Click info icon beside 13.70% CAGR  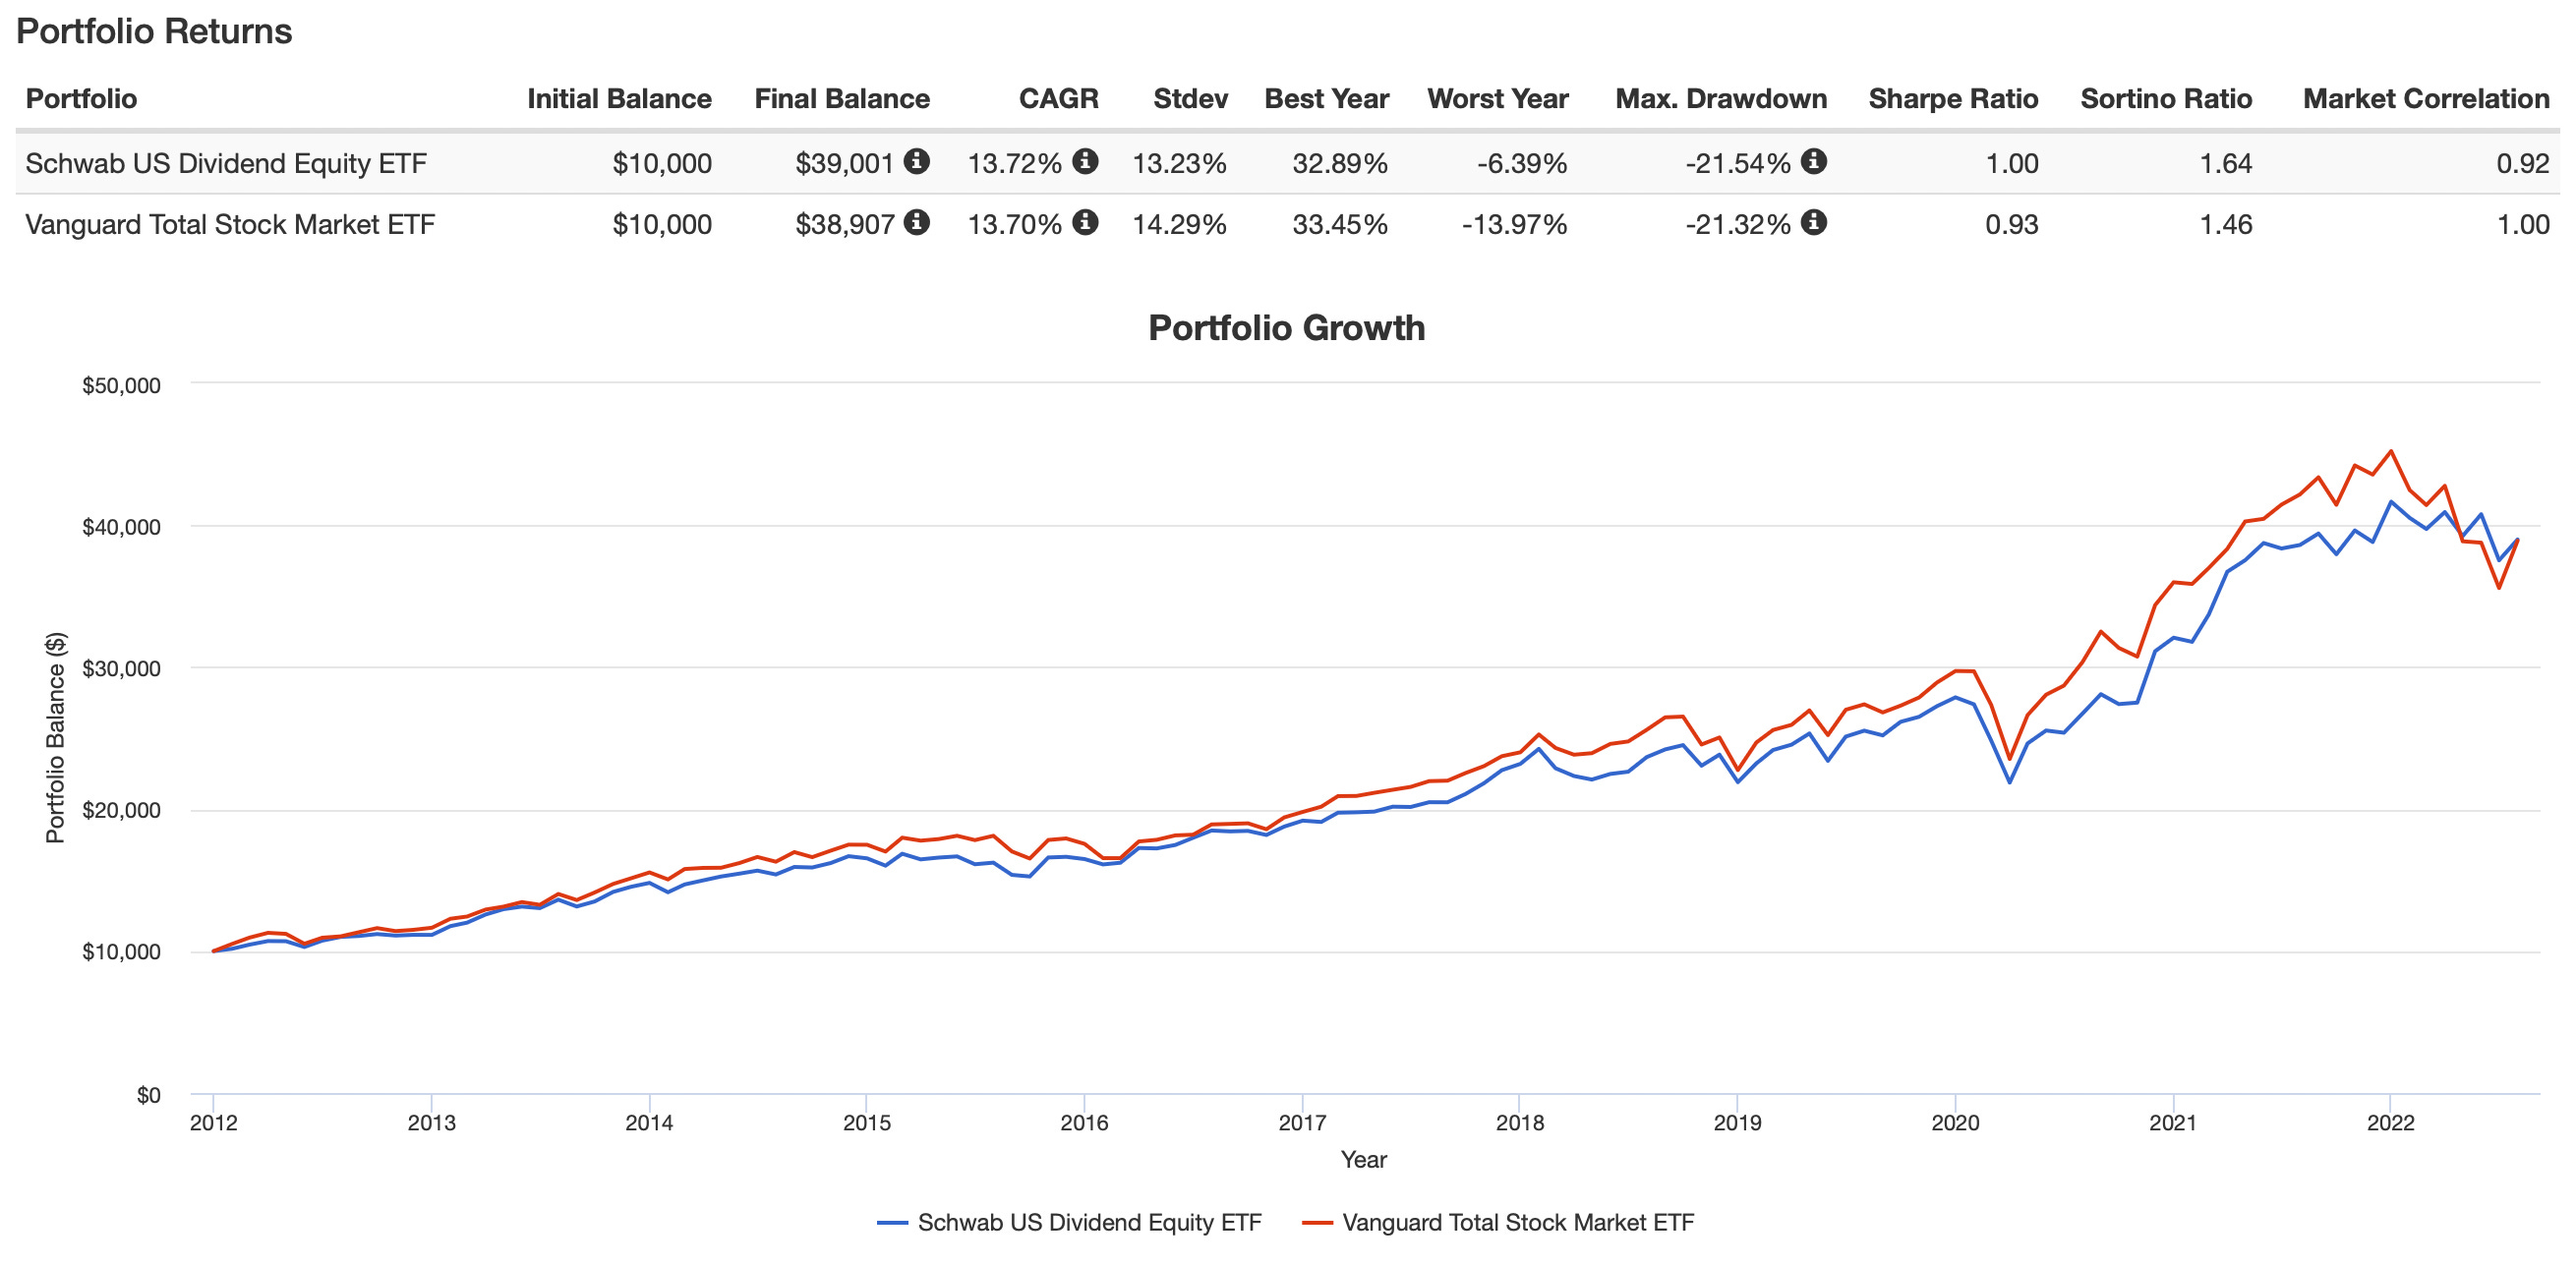(1085, 222)
